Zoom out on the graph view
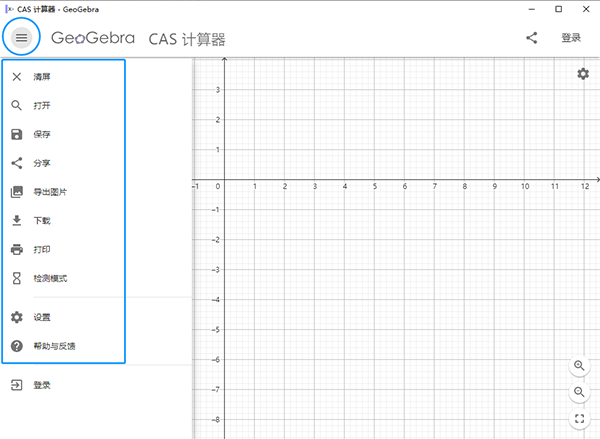The width and height of the screenshot is (600, 439). (581, 392)
